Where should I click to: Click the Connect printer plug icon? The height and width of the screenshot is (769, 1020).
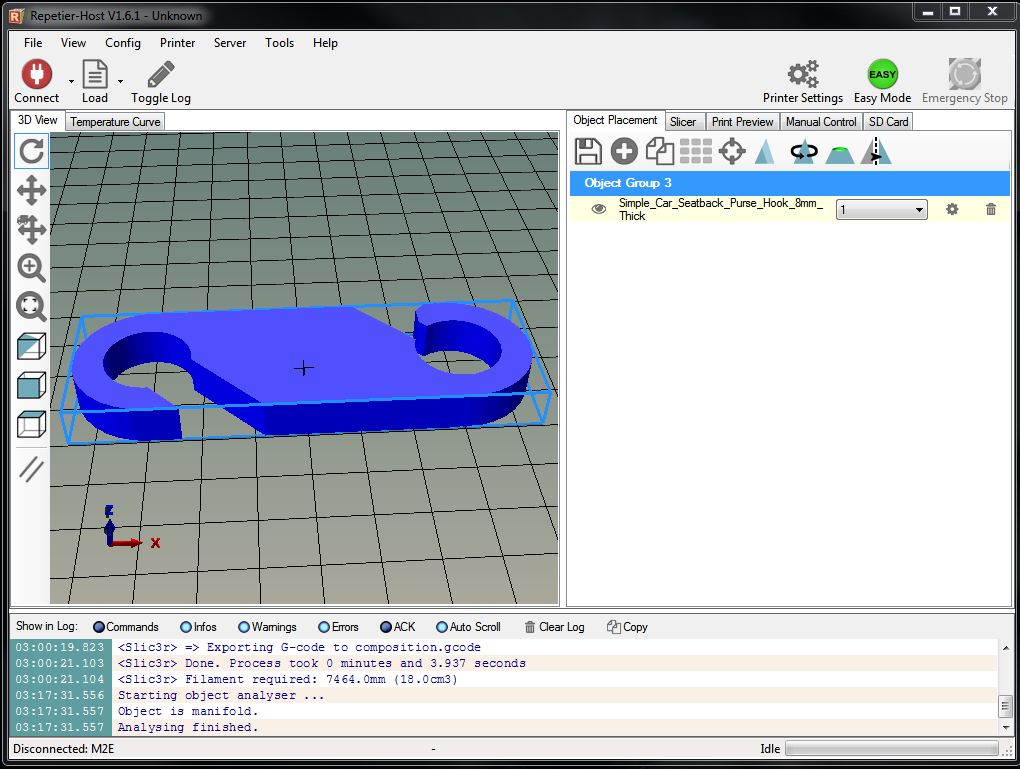pyautogui.click(x=36, y=75)
